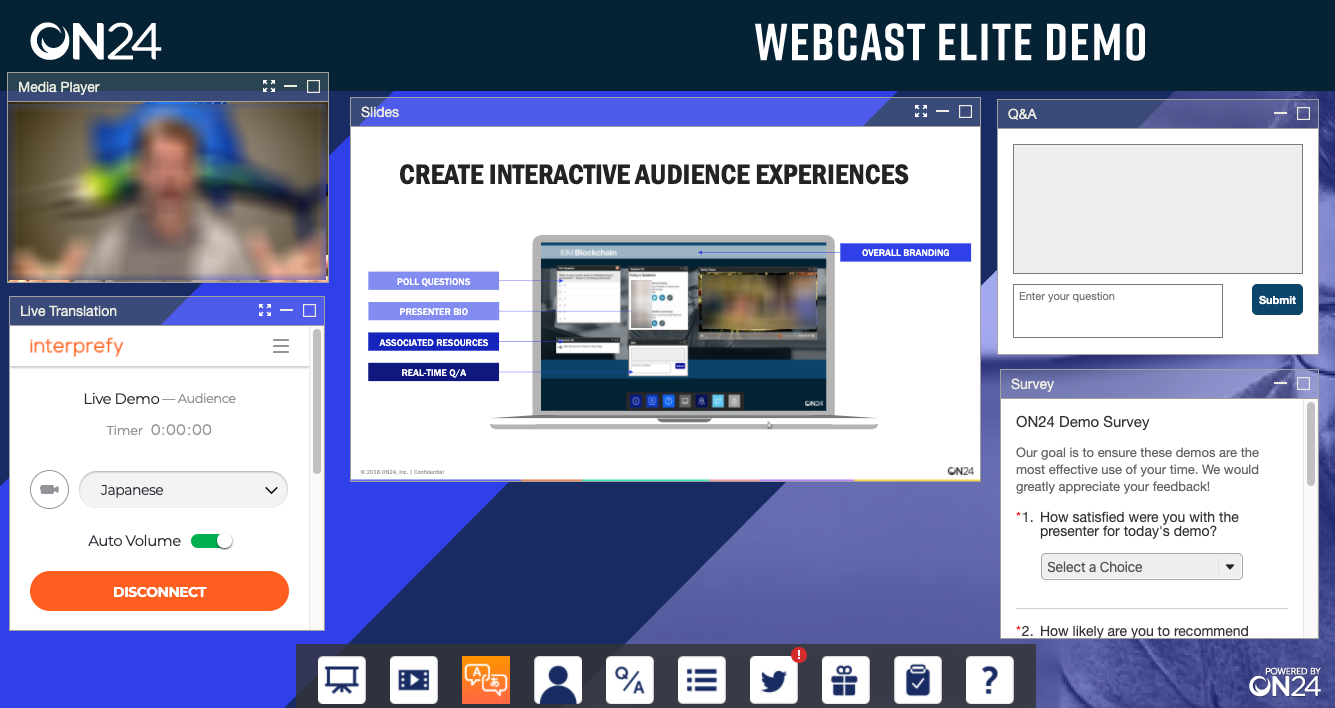Click the Survey panel vertical scrollbar
The image size is (1335, 708).
[1311, 445]
